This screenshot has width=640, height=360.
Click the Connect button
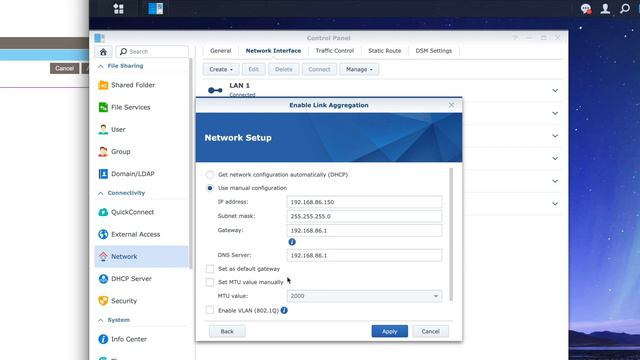tap(319, 69)
